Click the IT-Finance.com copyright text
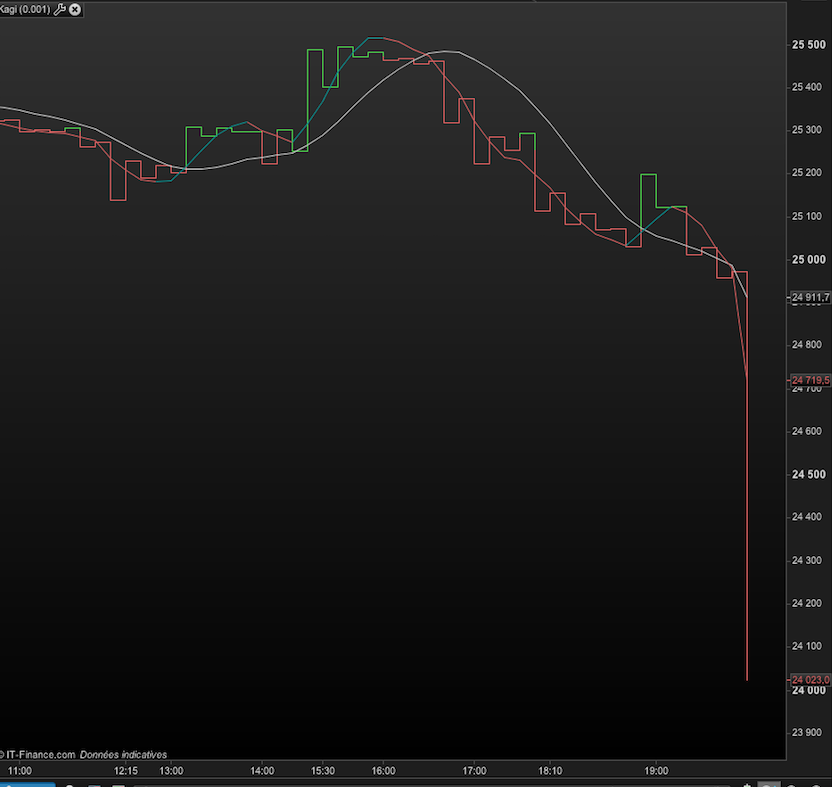832x787 pixels. (x=38, y=754)
